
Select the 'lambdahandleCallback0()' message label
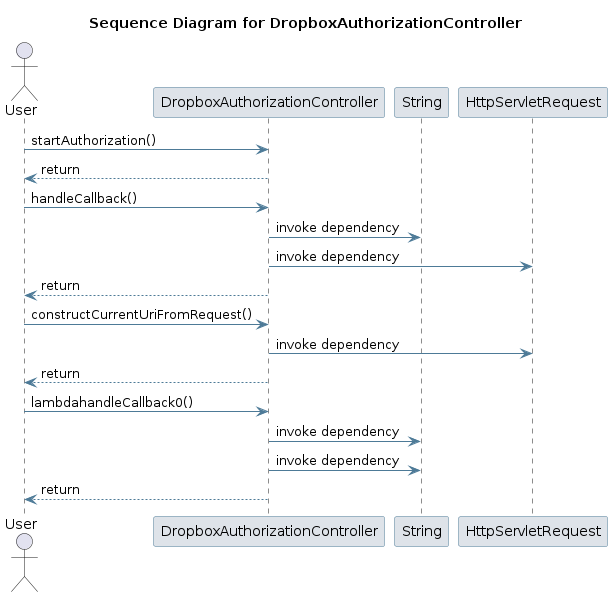click(x=112, y=402)
